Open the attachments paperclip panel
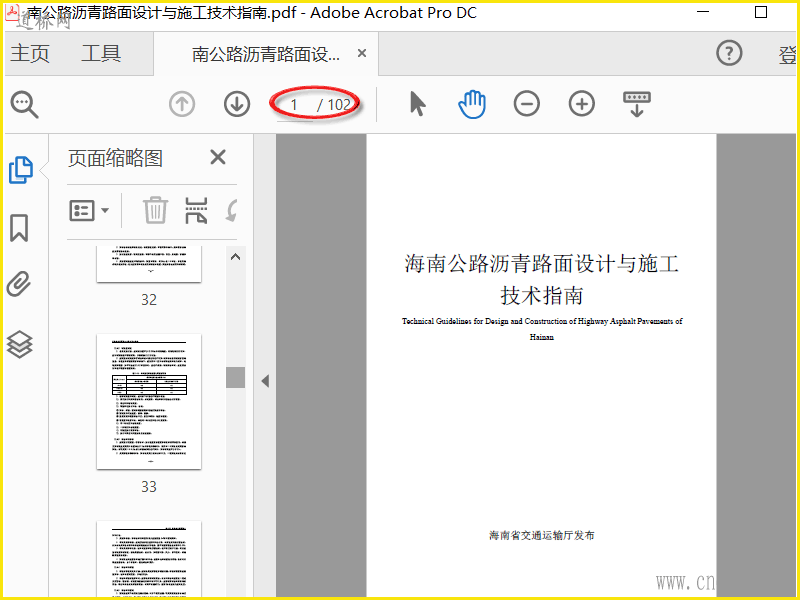This screenshot has width=800, height=600. coord(19,285)
